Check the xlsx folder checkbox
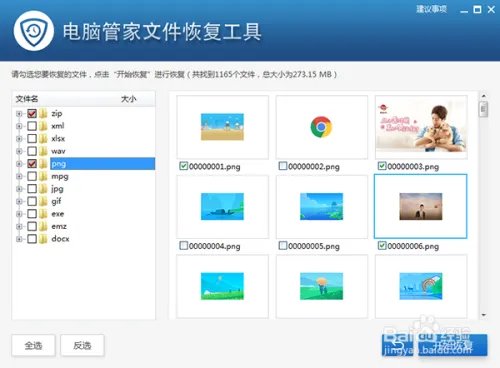 32,139
